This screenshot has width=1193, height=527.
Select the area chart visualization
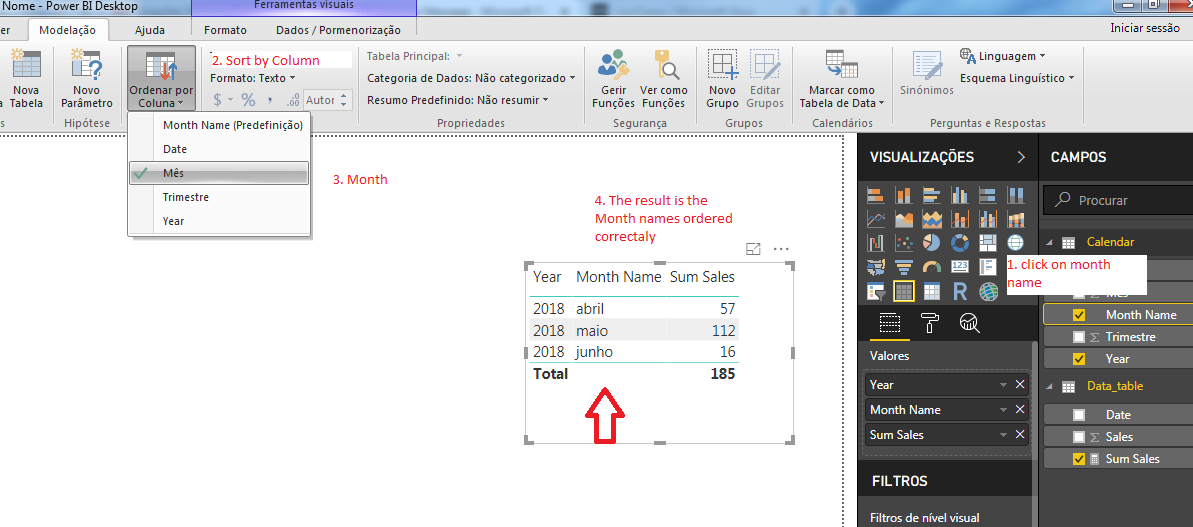[x=904, y=220]
